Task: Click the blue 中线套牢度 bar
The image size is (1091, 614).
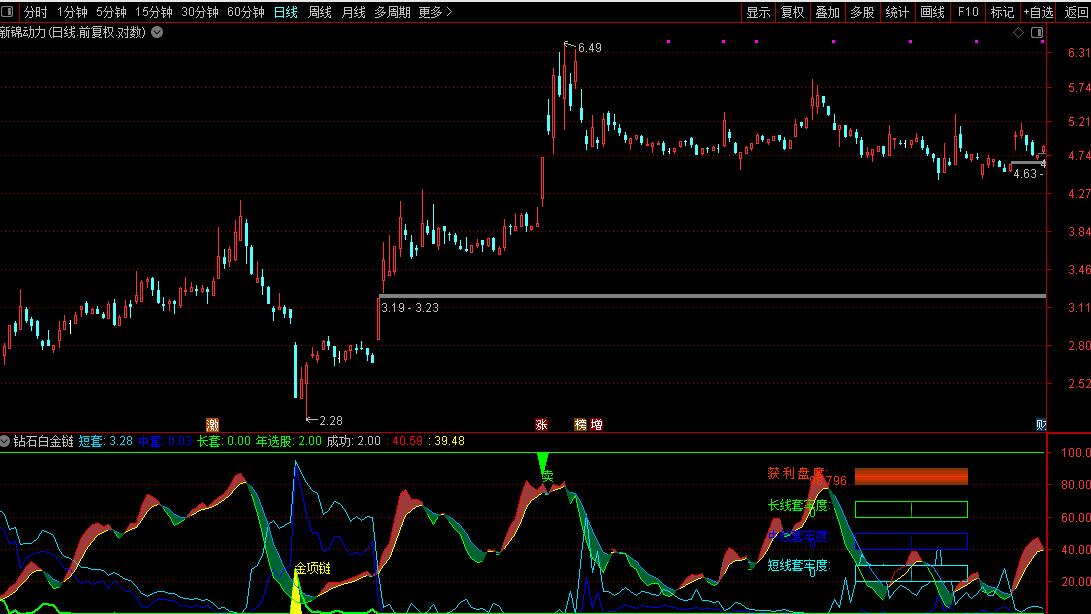Action: (x=911, y=542)
